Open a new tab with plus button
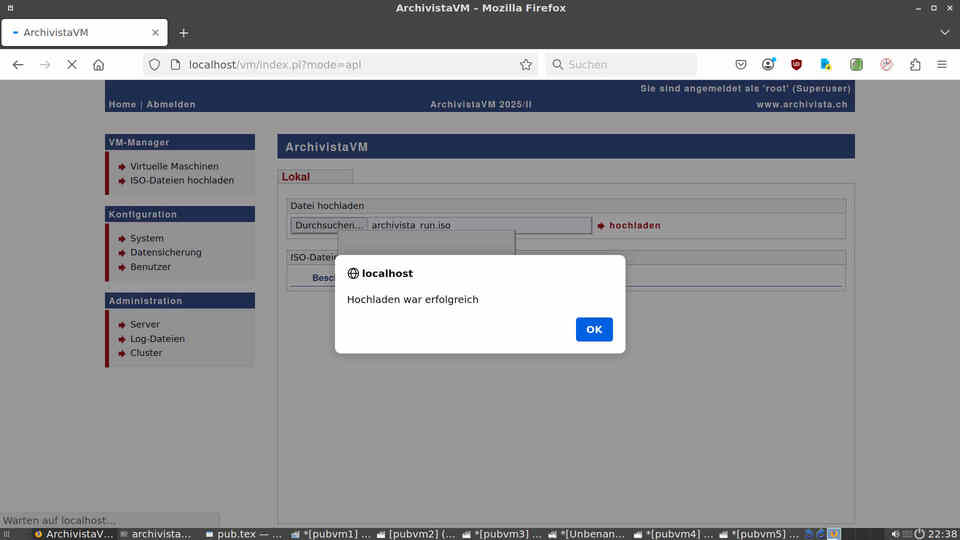 pos(184,33)
